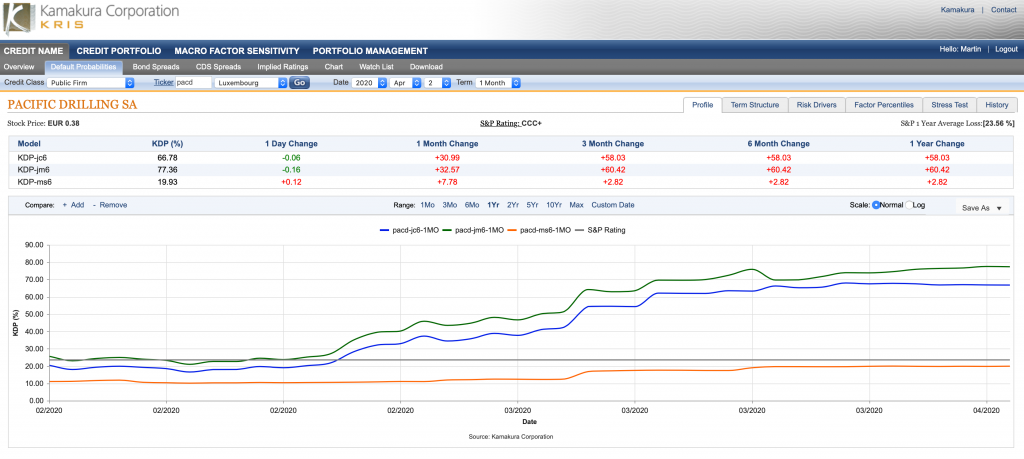Click the KDP value 19.93
Screen dimensions: 1024x459
tap(168, 181)
